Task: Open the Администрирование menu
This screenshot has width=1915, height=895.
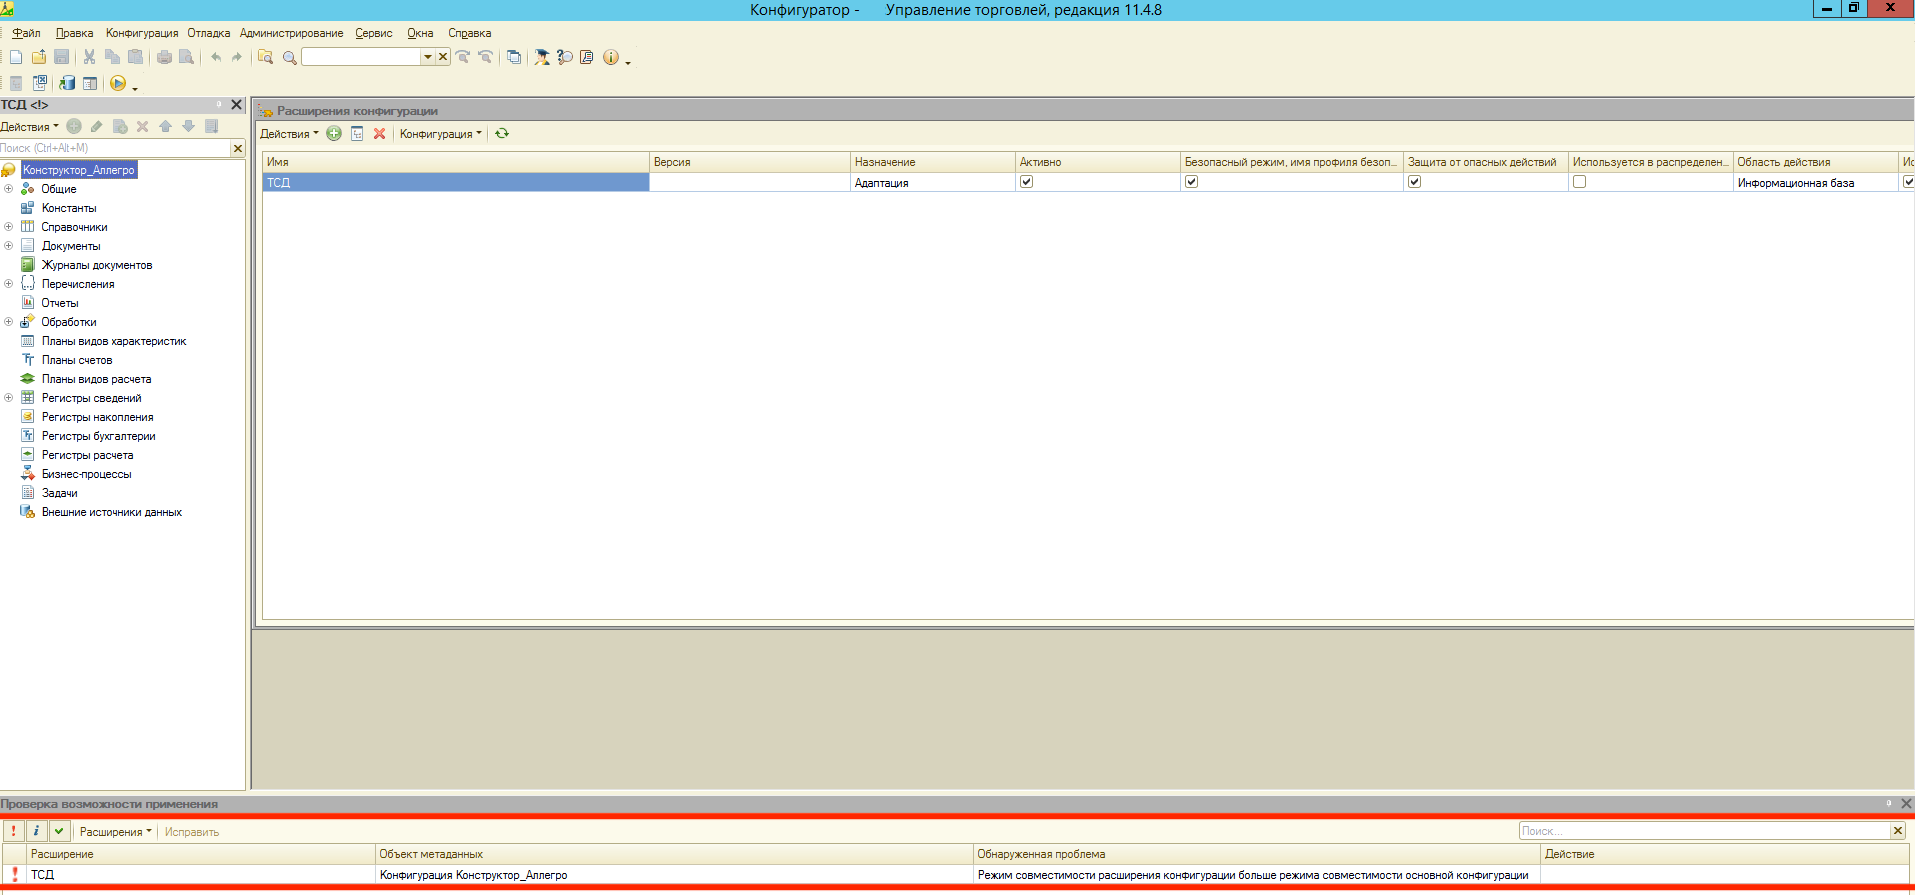Action: (291, 33)
